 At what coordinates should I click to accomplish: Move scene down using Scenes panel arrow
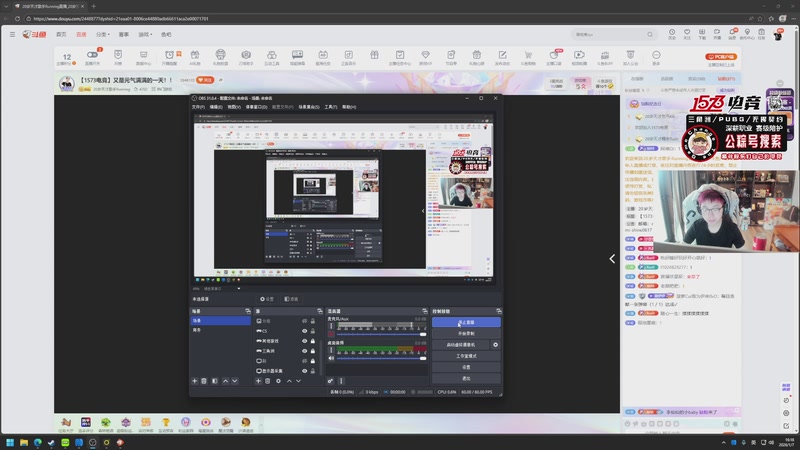coord(235,381)
